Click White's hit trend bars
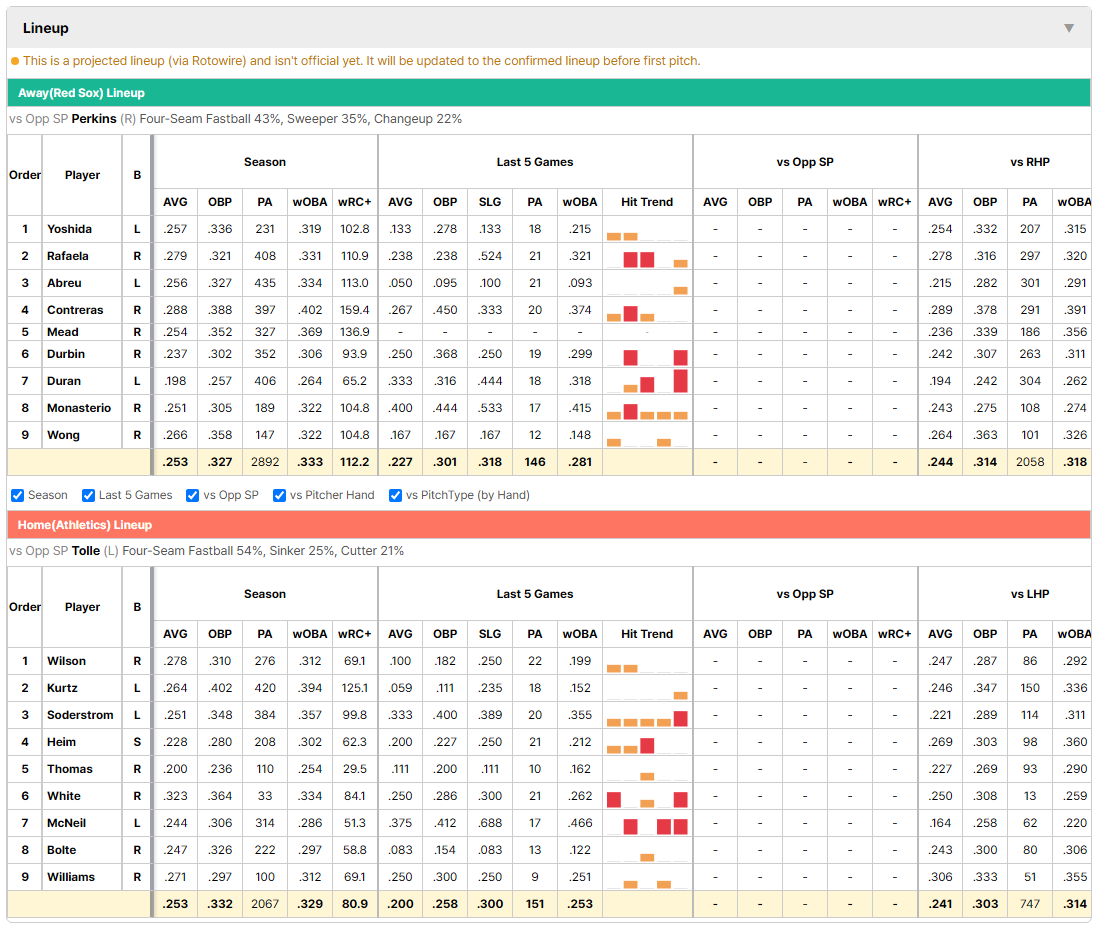This screenshot has width=1098, height=929. (647, 796)
